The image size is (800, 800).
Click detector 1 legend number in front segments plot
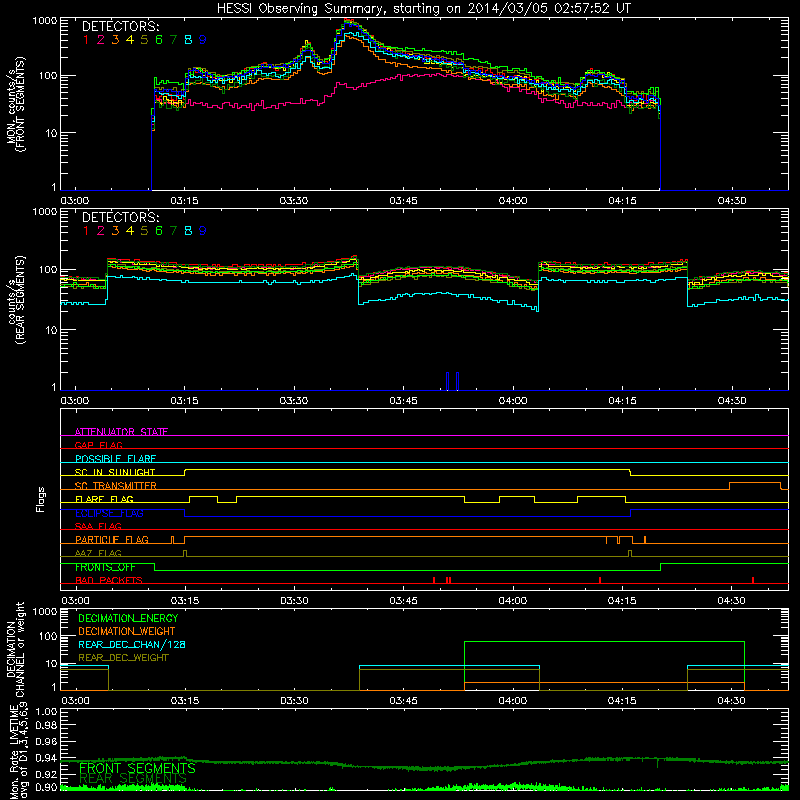[86, 40]
